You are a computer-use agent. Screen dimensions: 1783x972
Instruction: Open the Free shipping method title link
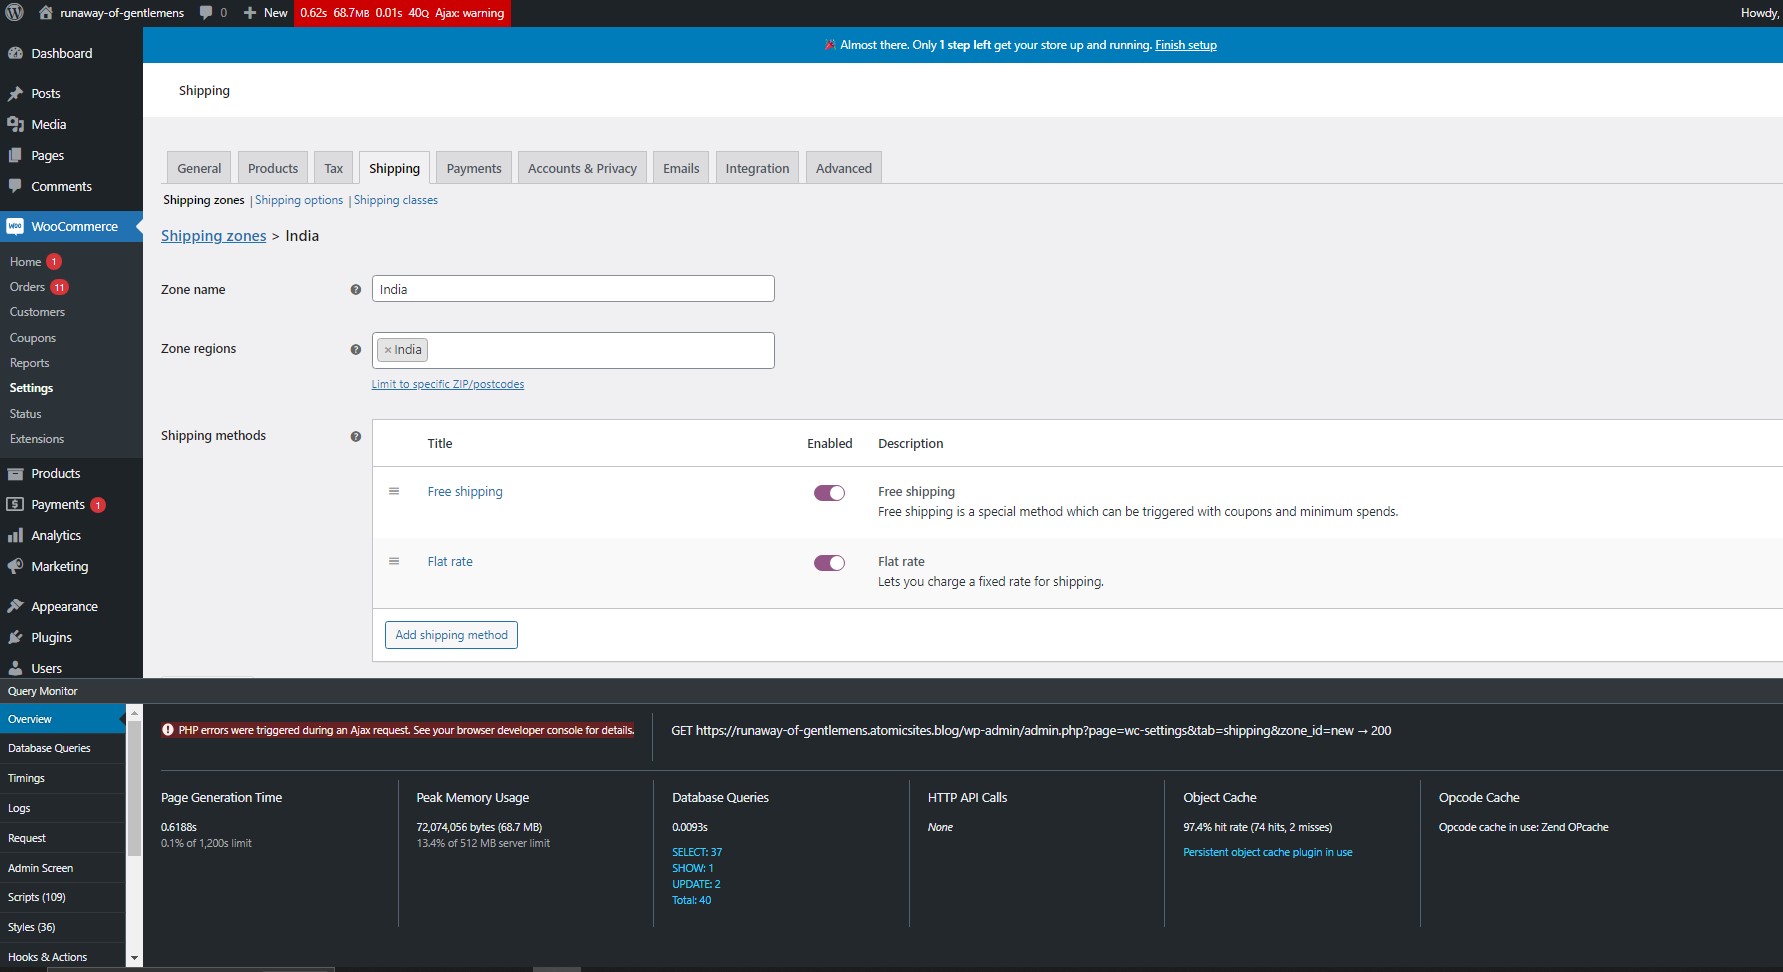[x=465, y=491]
